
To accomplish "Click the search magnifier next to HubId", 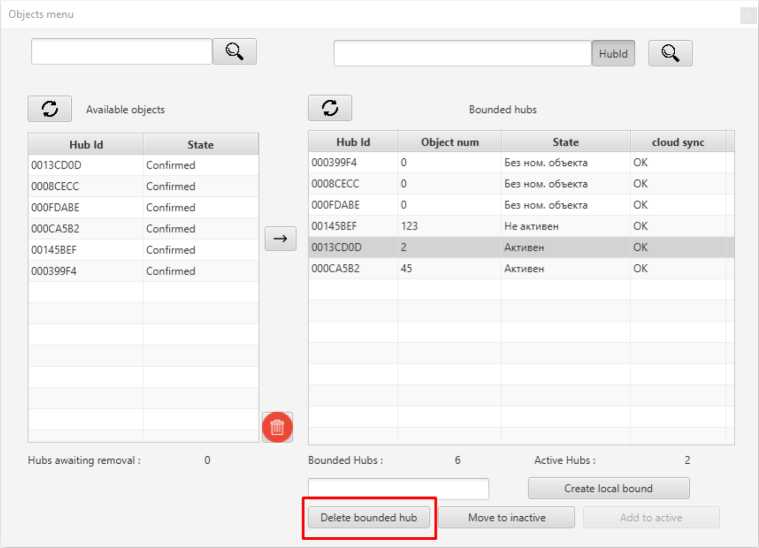I will coord(670,53).
